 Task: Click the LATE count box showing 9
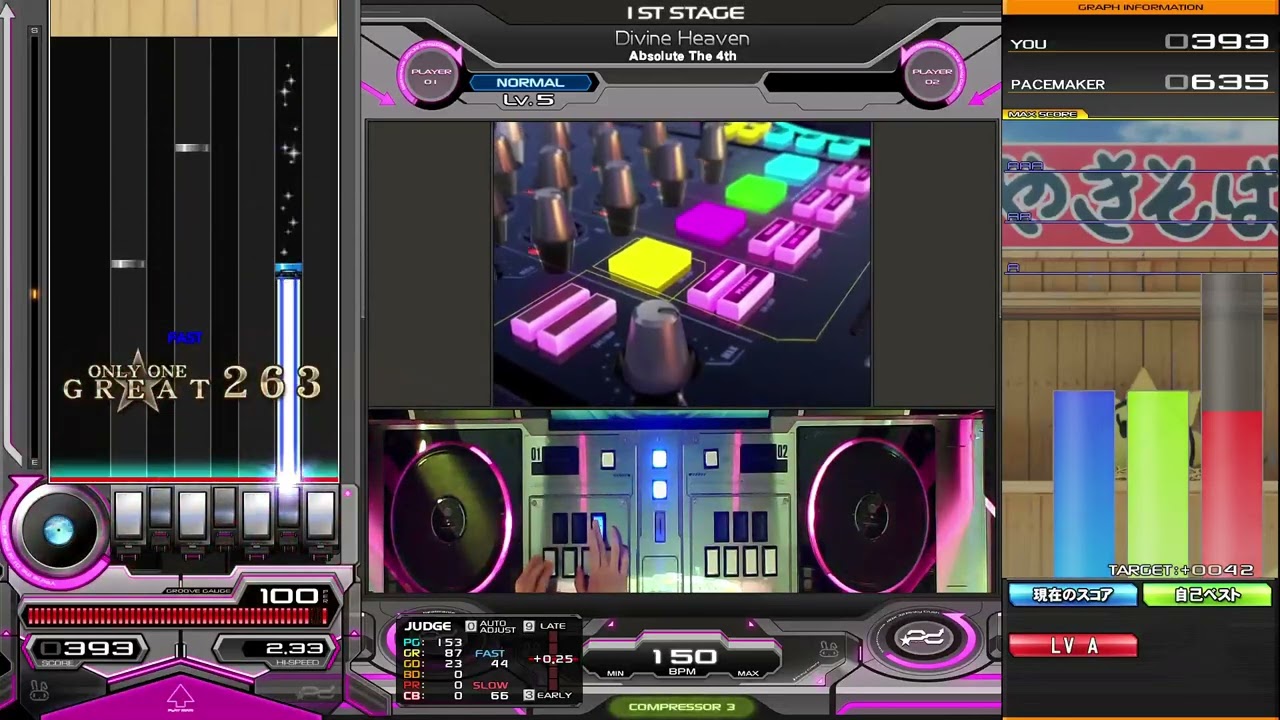529,626
